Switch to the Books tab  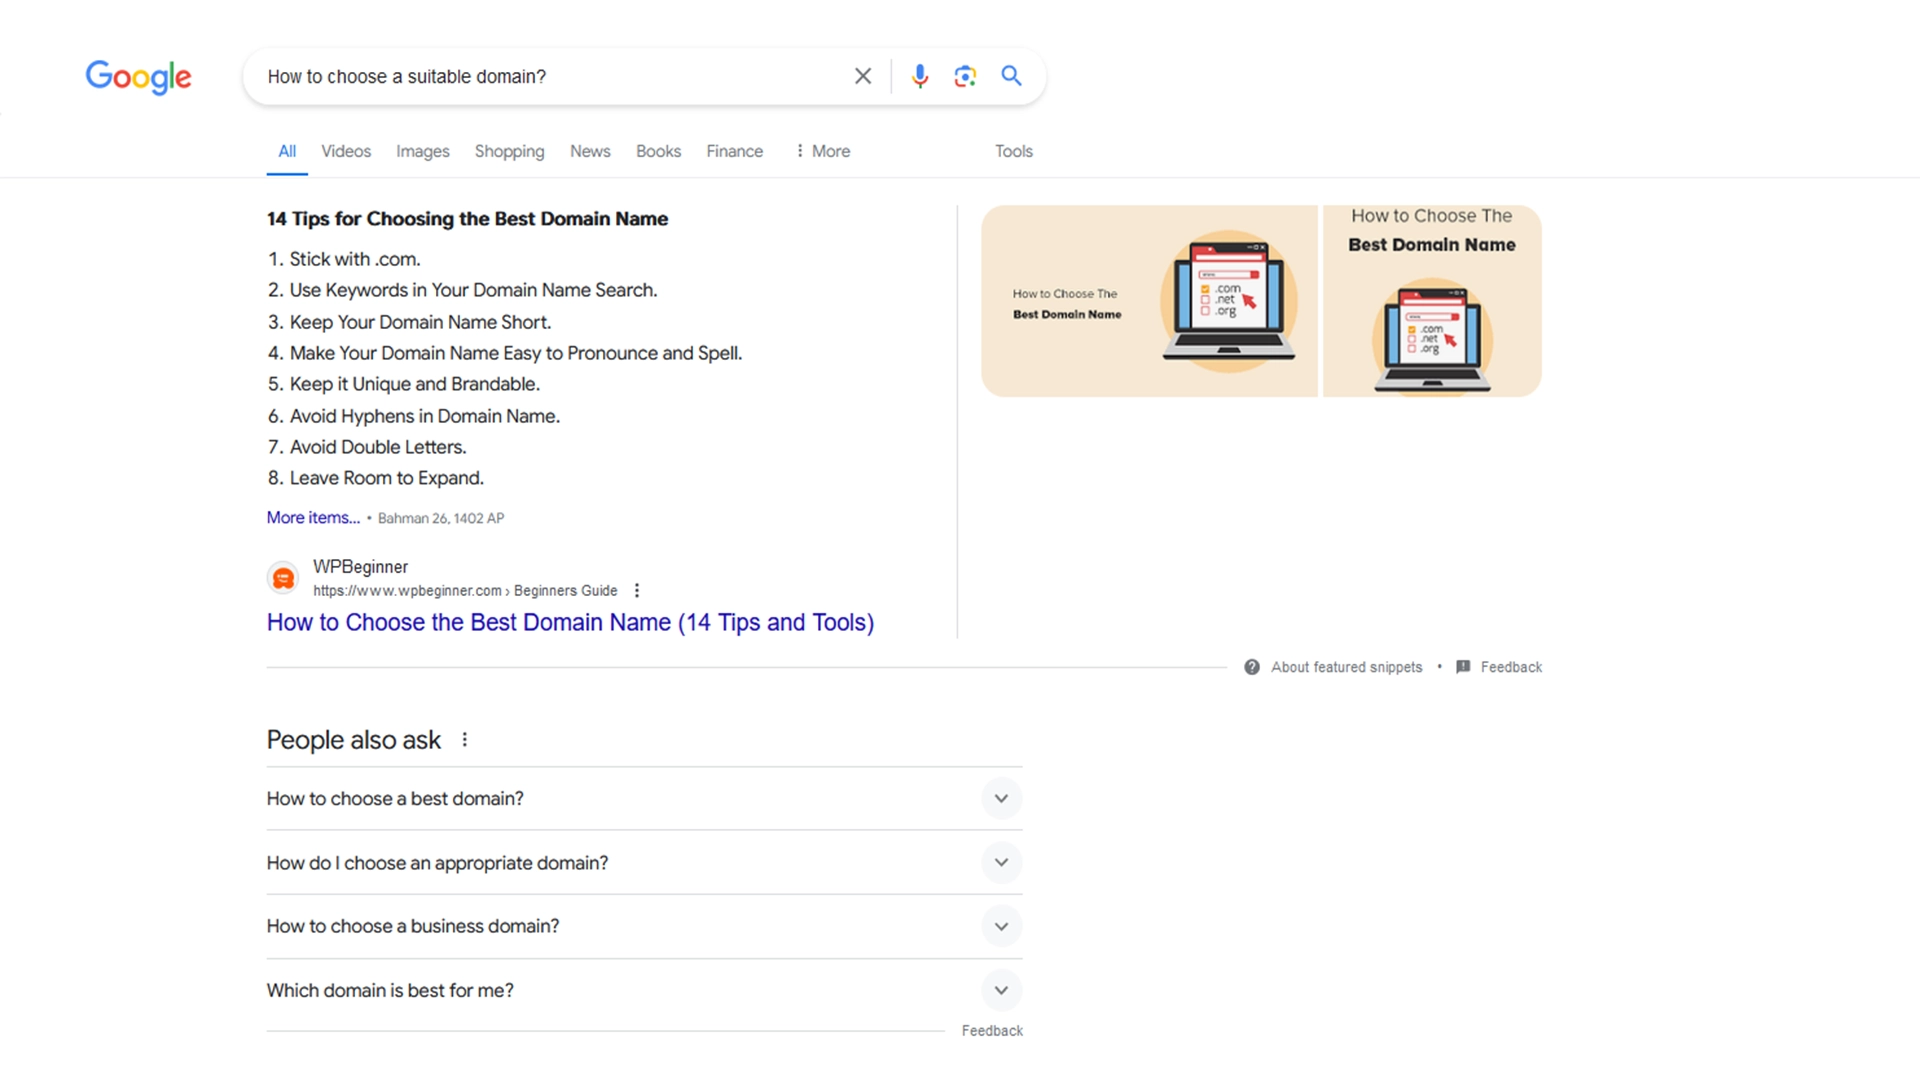point(658,151)
